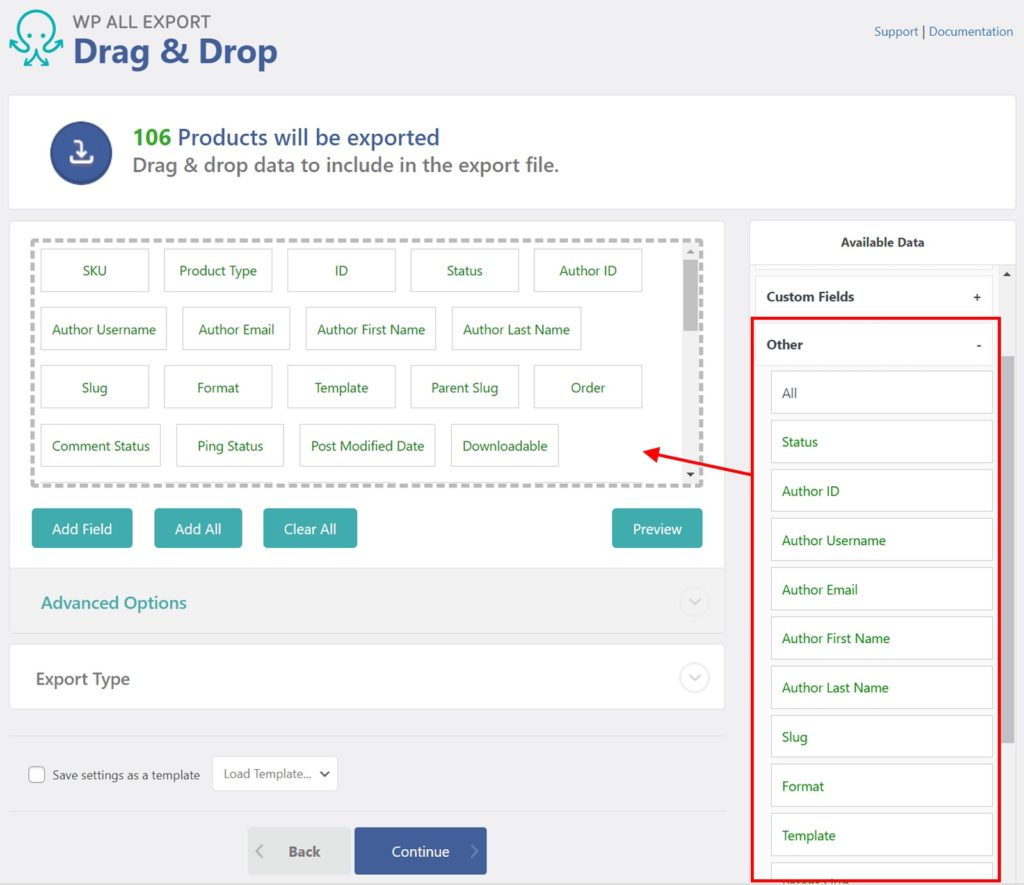This screenshot has width=1024, height=885.
Task: Enable the Save settings as a template checkbox
Action: 37,774
